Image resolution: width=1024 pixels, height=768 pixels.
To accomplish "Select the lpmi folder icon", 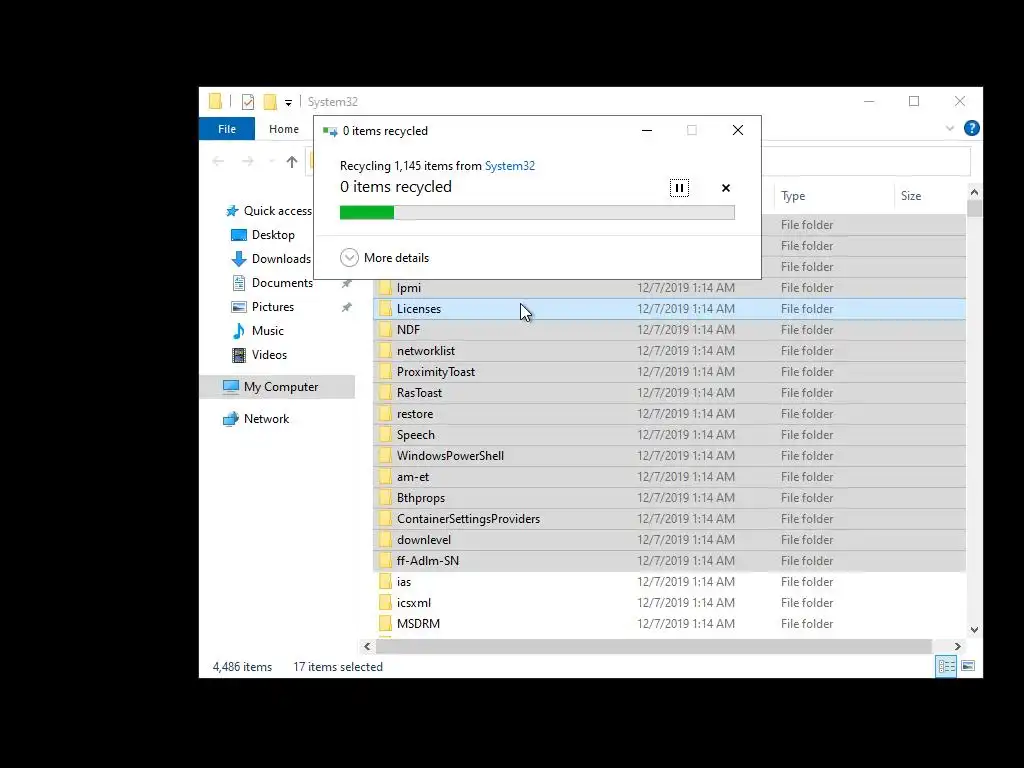I will [x=385, y=288].
